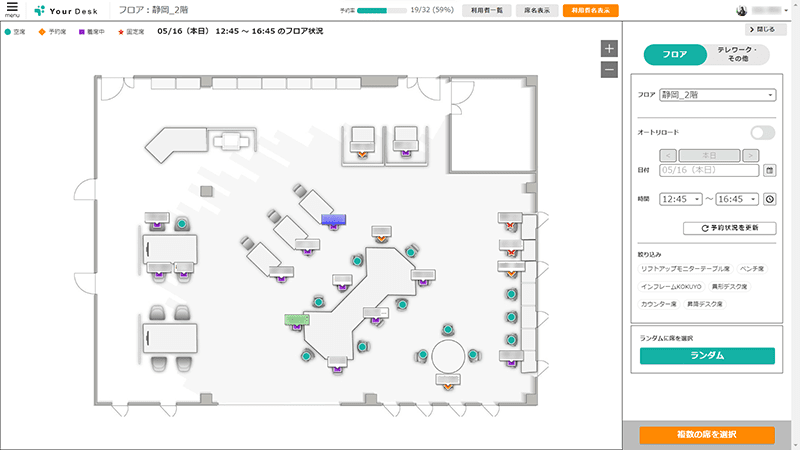The height and width of the screenshot is (450, 800).
Task: Switch to the フロア tab
Action: [x=675, y=55]
